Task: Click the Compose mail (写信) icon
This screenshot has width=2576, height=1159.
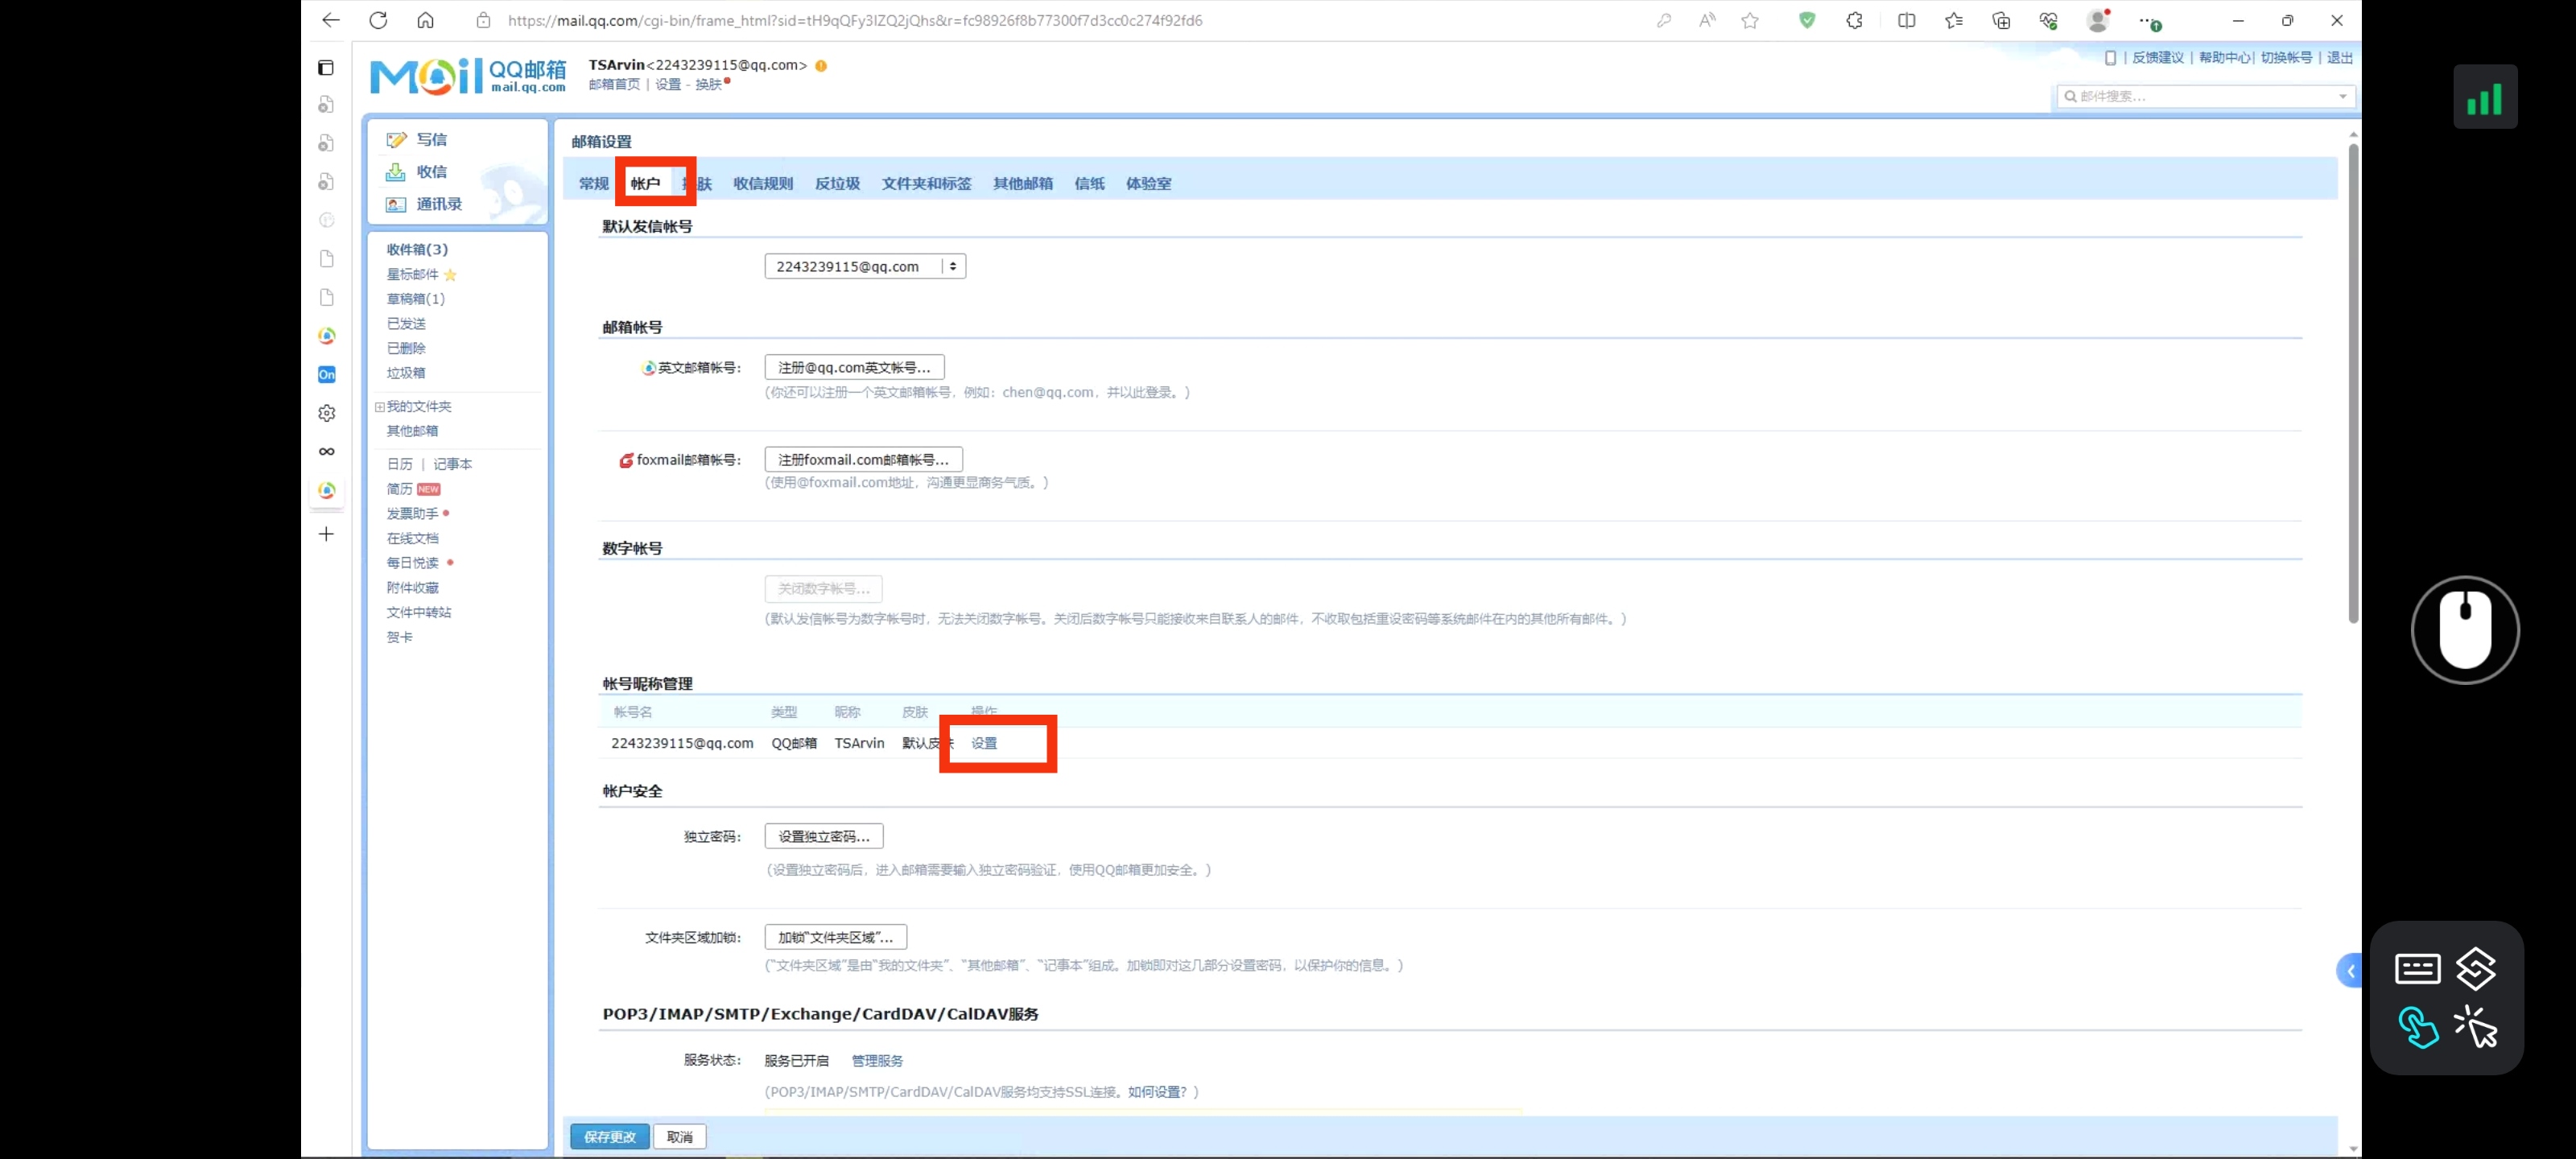Action: 396,140
